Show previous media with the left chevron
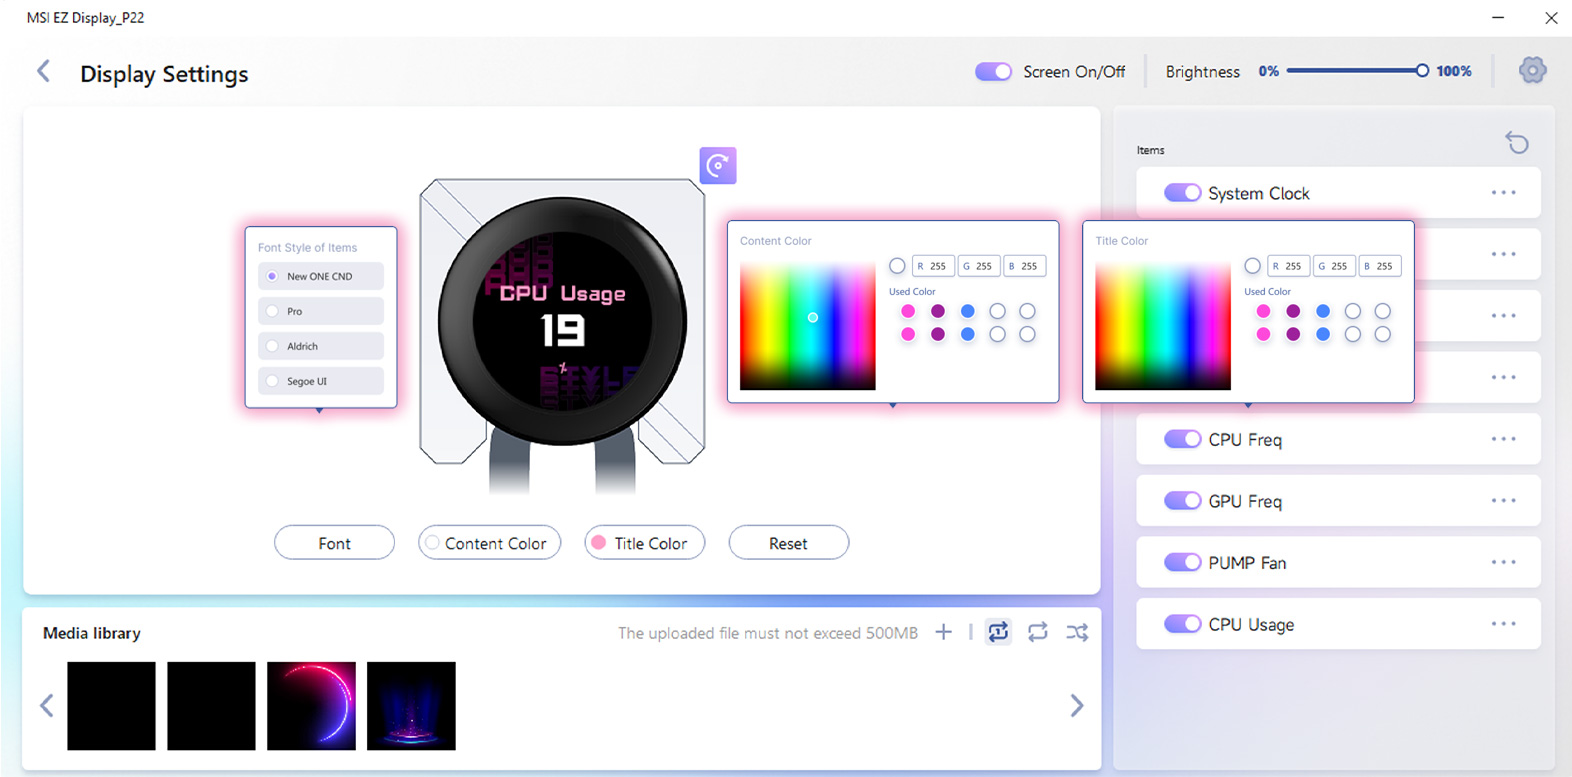Screen dimensions: 1572x777 click(x=47, y=706)
